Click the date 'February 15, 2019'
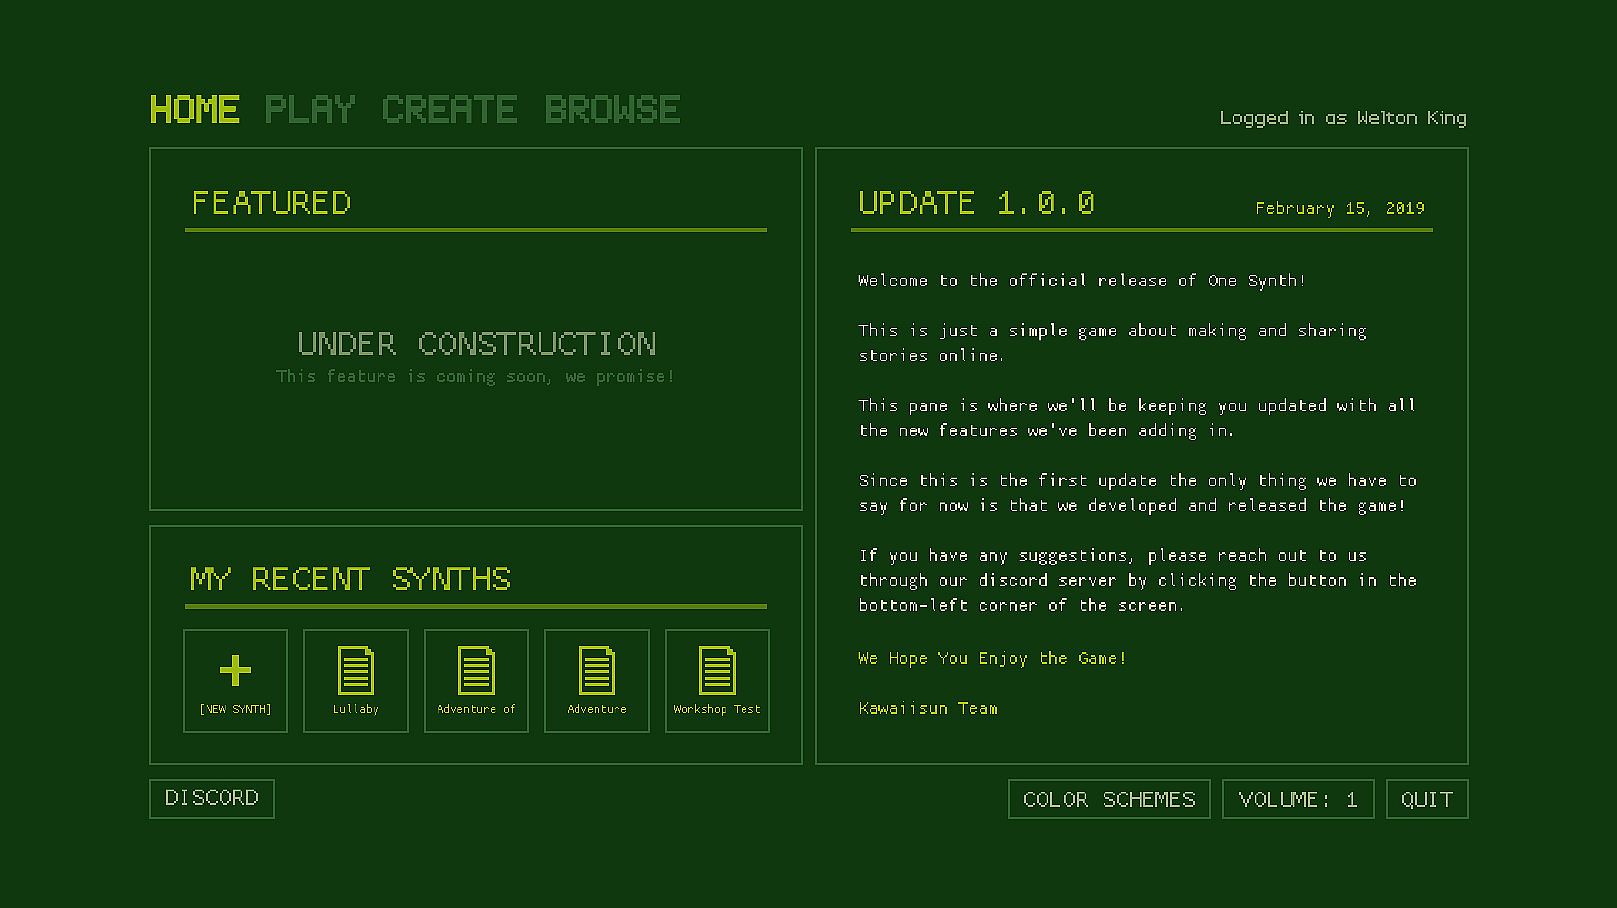Image resolution: width=1617 pixels, height=908 pixels. 1340,208
